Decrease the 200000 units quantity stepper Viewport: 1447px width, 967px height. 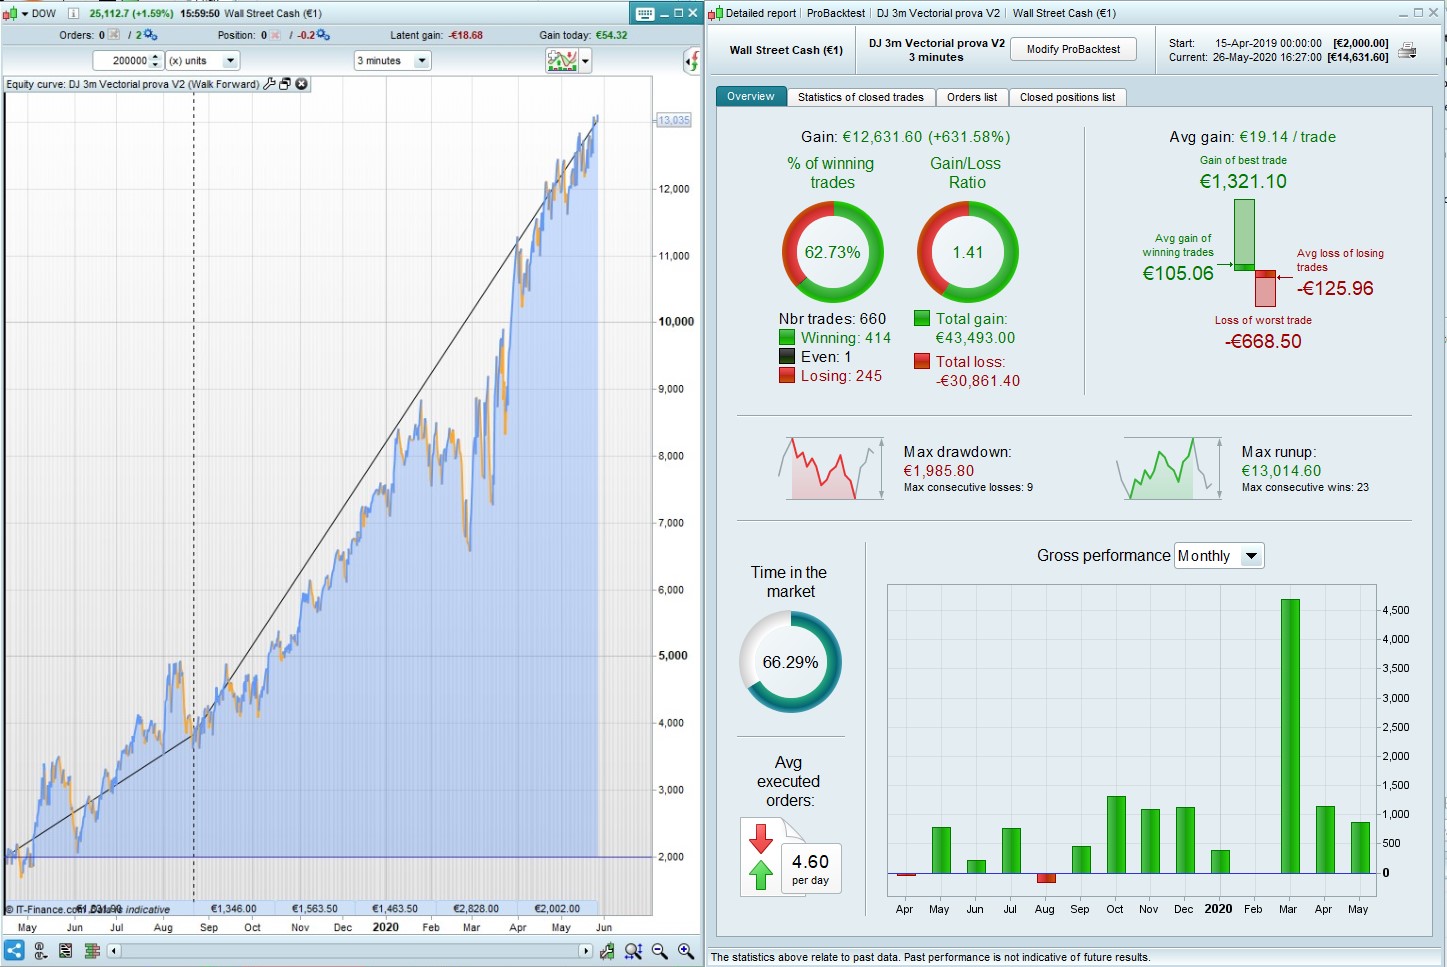click(155, 65)
